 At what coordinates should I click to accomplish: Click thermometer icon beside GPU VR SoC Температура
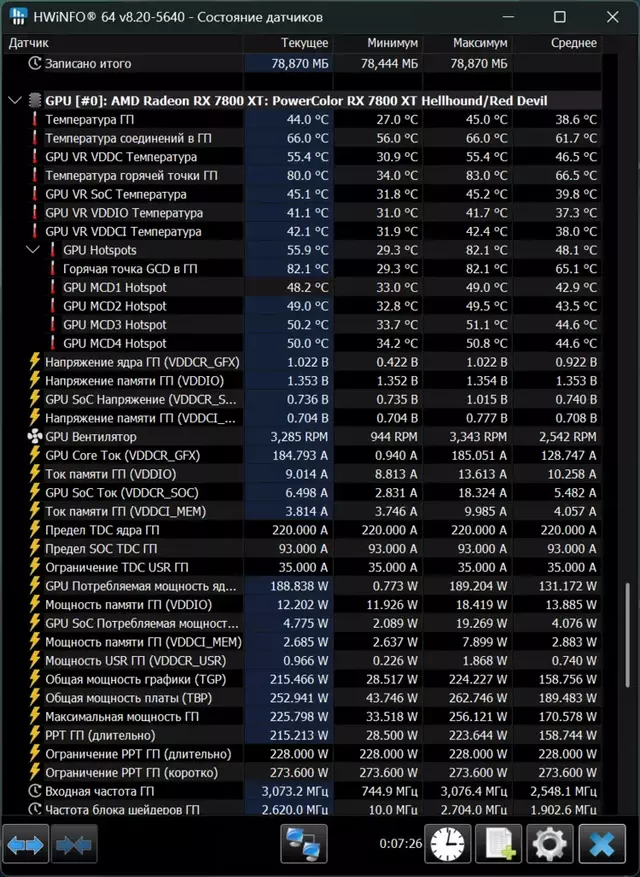click(35, 194)
